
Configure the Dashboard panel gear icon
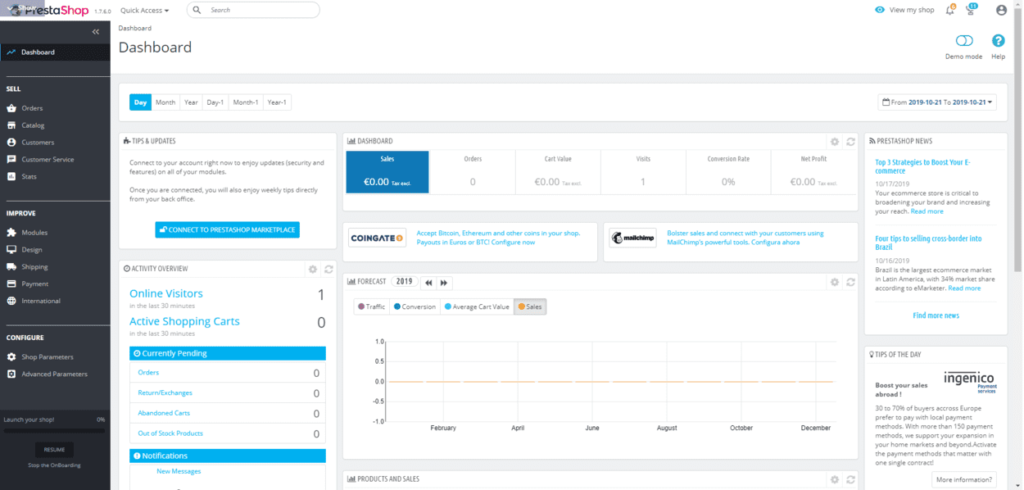click(834, 141)
